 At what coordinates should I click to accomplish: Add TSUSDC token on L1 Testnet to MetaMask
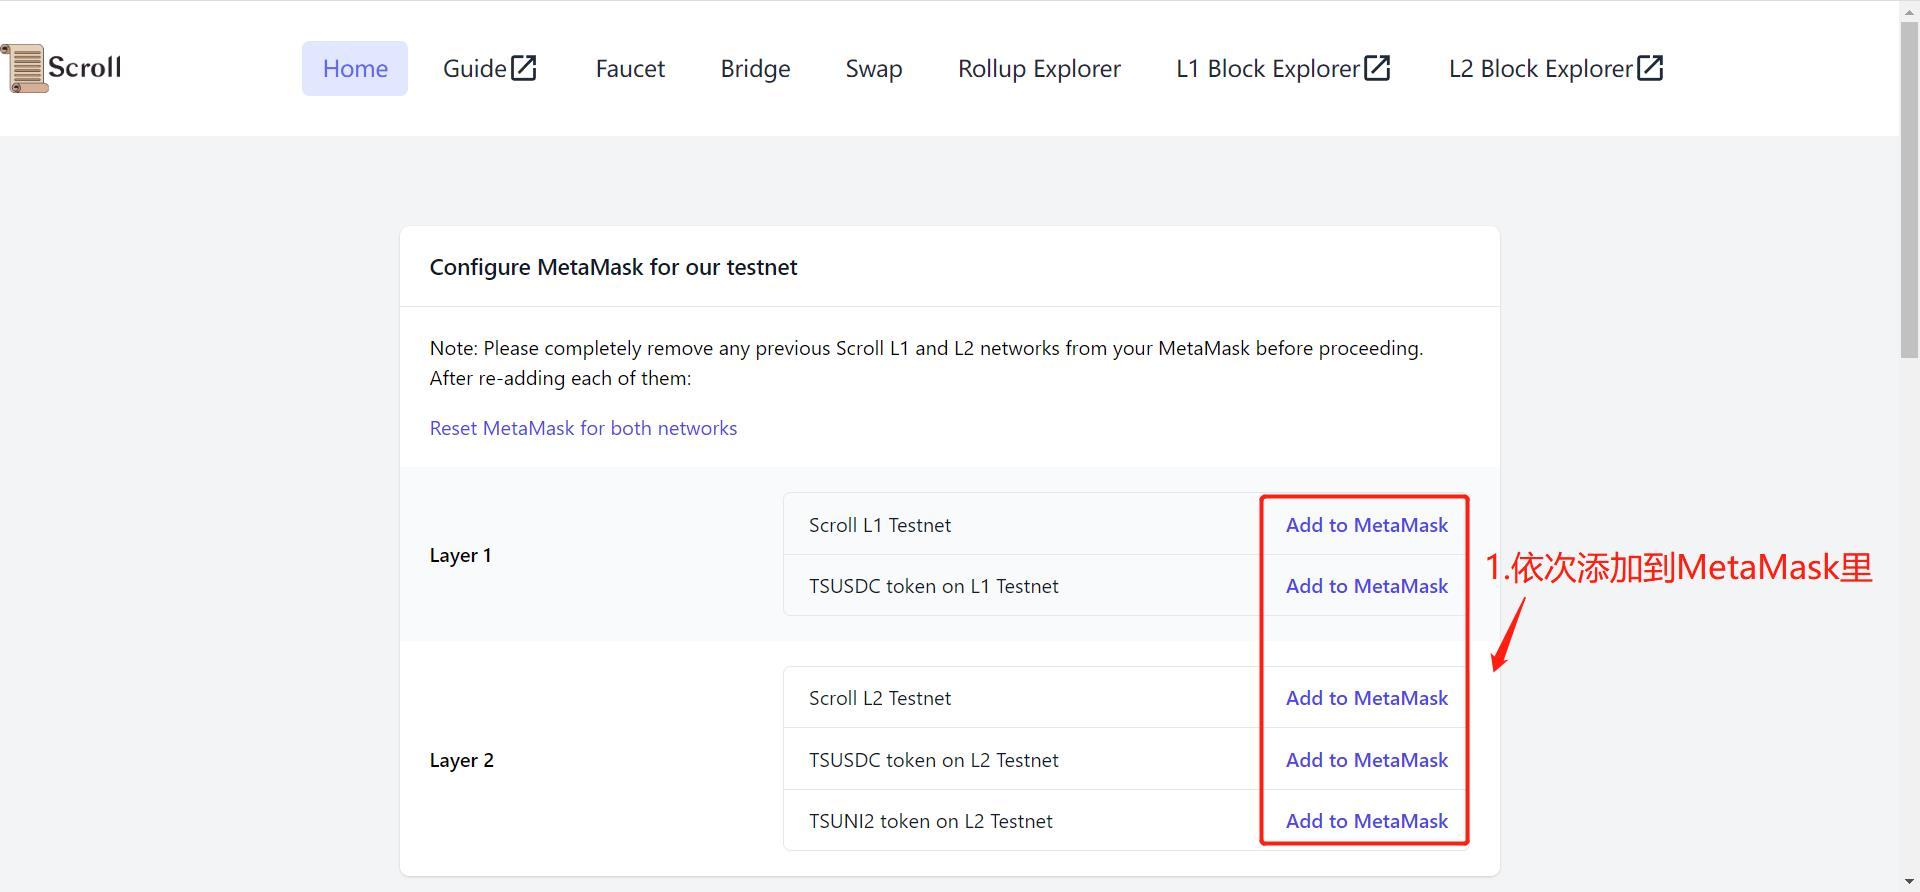(1366, 586)
